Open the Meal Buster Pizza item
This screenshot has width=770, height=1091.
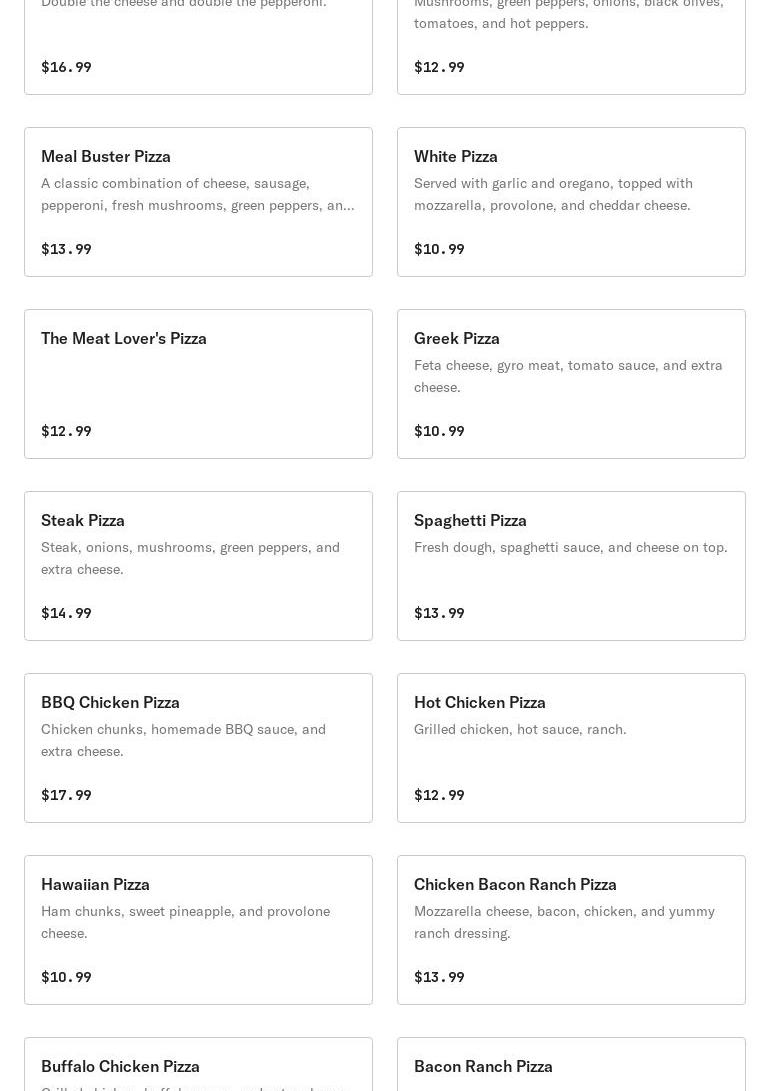(198, 201)
